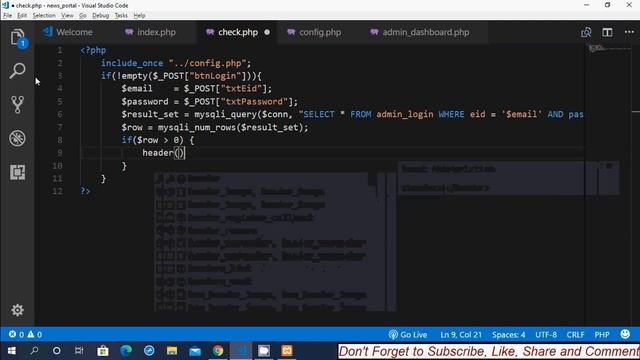Image resolution: width=640 pixels, height=360 pixels.
Task: Click the feedback smiley icon
Action: [625, 334]
